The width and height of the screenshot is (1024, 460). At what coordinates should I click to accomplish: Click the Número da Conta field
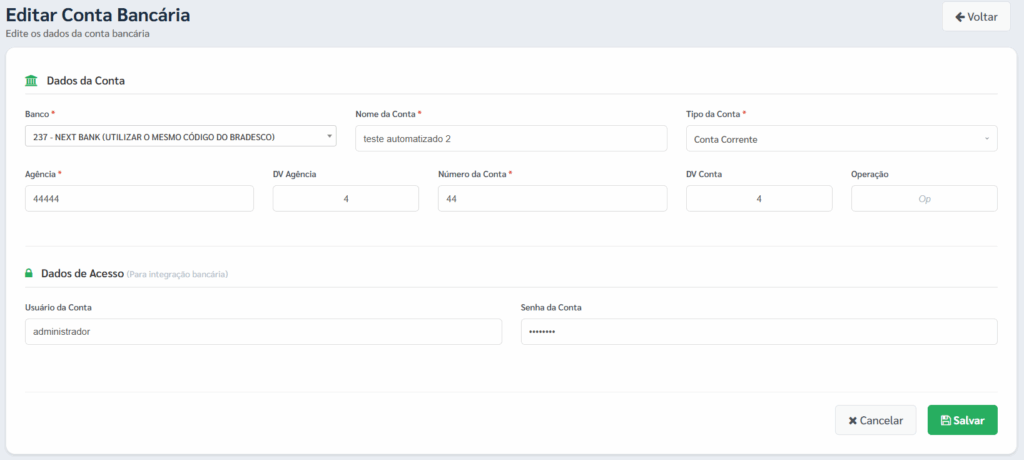[552, 199]
